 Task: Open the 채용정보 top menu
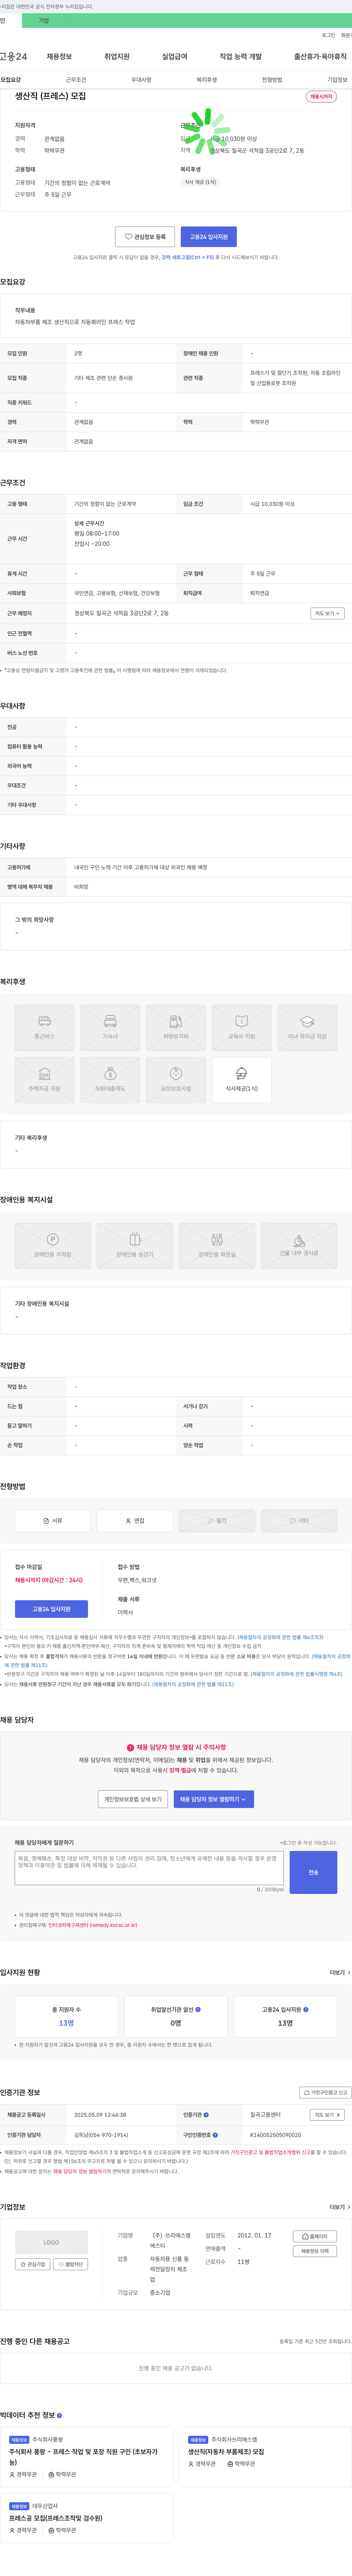(59, 57)
